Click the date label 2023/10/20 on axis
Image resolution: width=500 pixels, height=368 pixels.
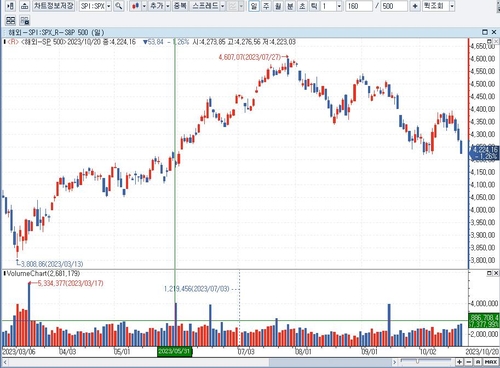pyautogui.click(x=482, y=352)
